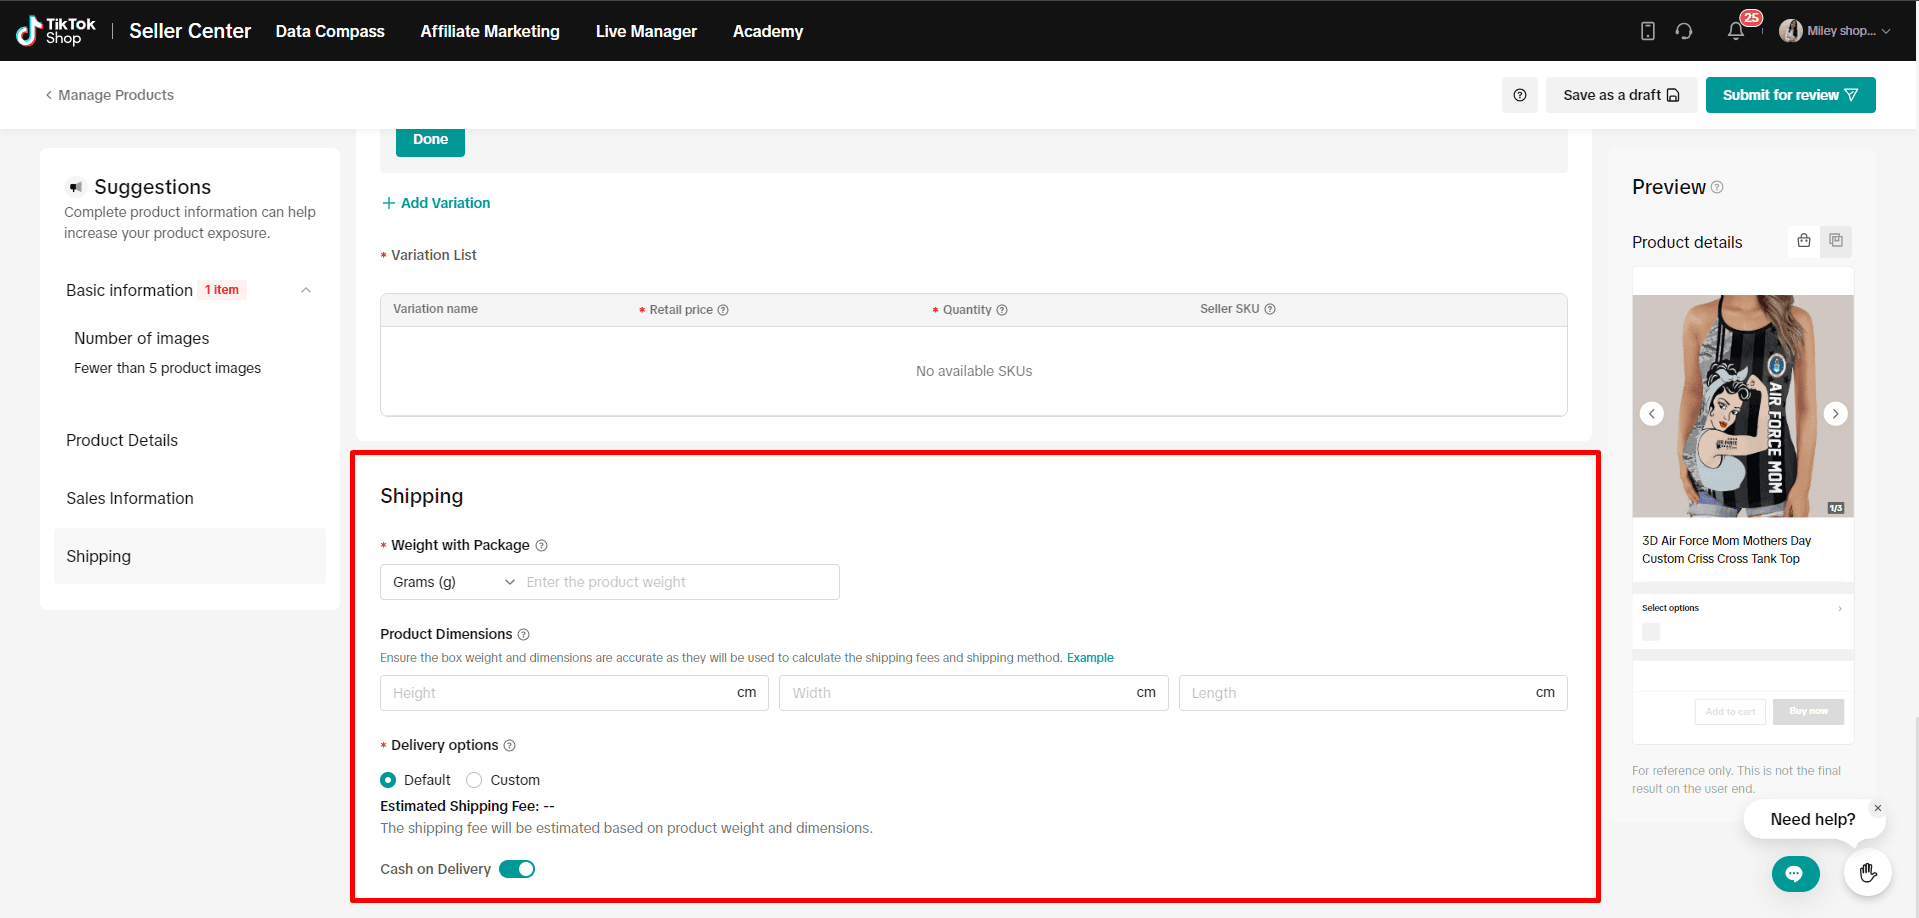Open the green chat bubble icon

click(x=1795, y=874)
